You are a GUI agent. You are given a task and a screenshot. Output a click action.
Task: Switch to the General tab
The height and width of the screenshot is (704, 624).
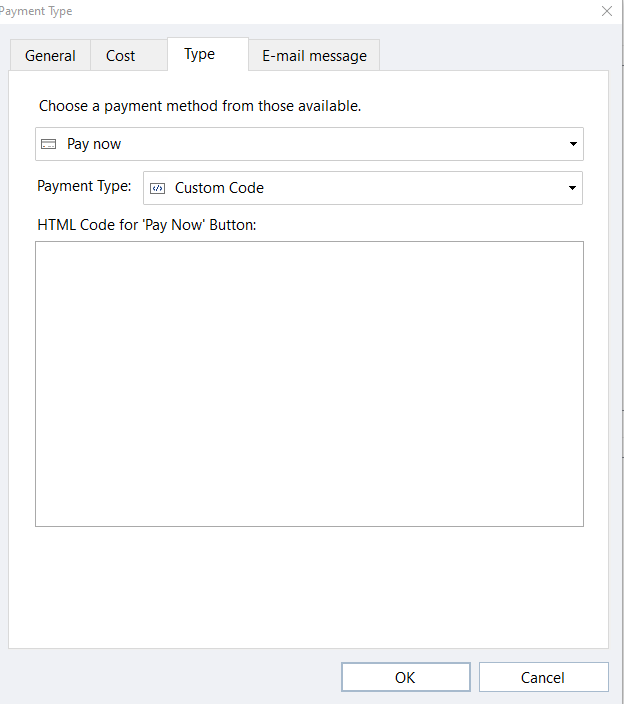[x=50, y=56]
